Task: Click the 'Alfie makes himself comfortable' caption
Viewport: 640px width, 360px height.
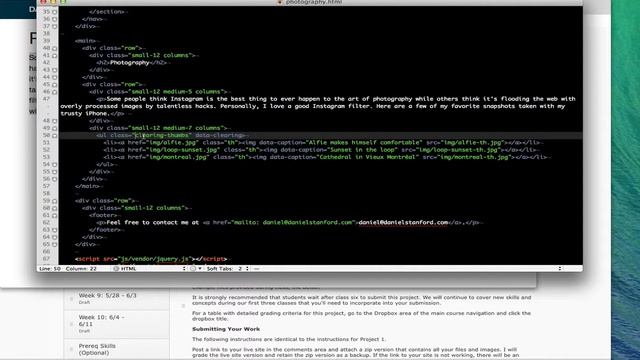Action: tap(364, 143)
